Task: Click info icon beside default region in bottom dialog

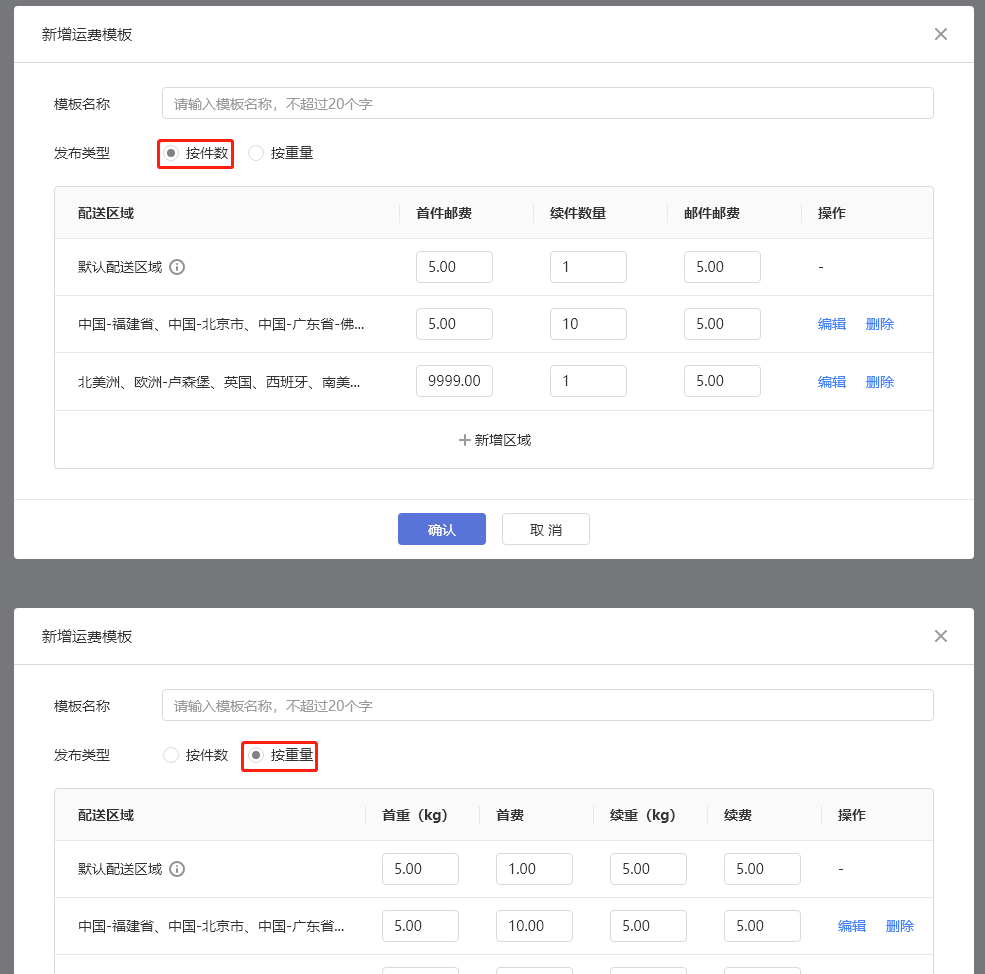Action: (177, 869)
